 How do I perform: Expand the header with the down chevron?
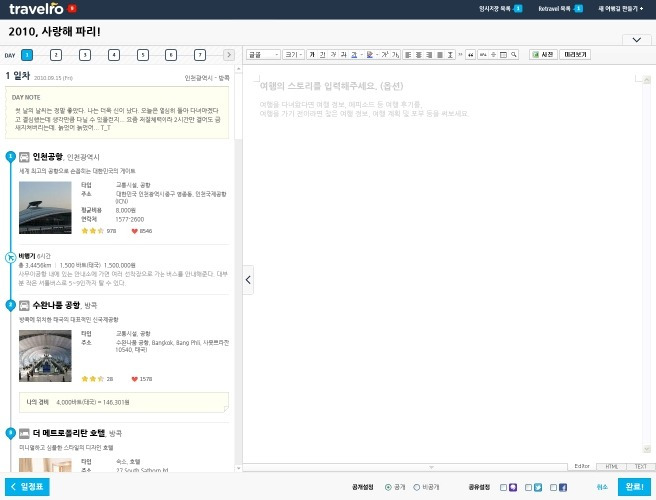pyautogui.click(x=637, y=40)
